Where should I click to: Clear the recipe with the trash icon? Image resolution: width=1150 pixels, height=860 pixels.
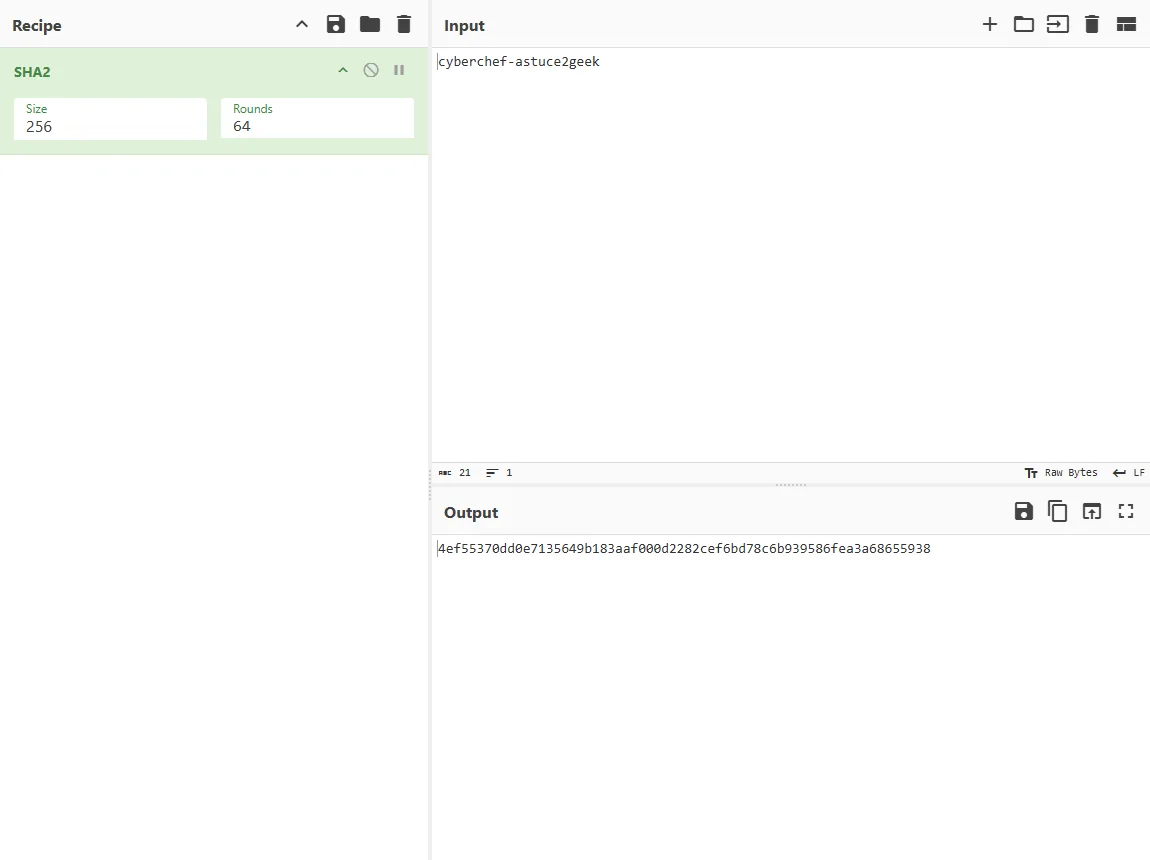coord(404,24)
